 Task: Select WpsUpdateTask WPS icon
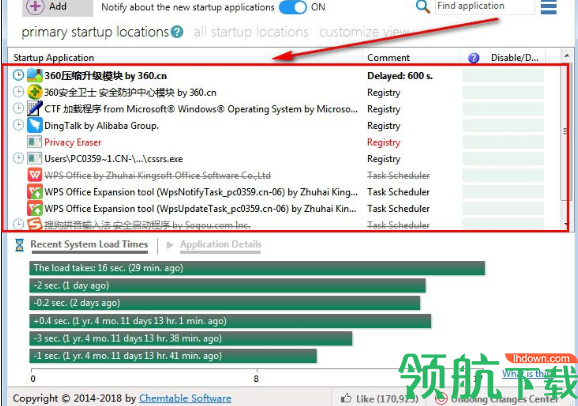click(x=35, y=208)
